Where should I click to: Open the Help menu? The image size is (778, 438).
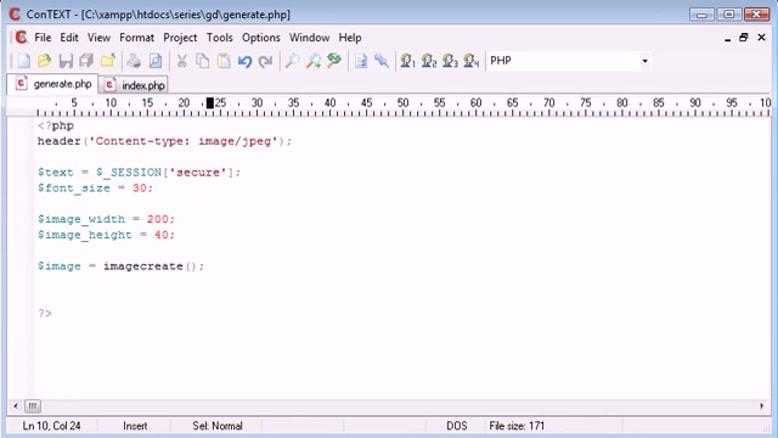pos(350,38)
